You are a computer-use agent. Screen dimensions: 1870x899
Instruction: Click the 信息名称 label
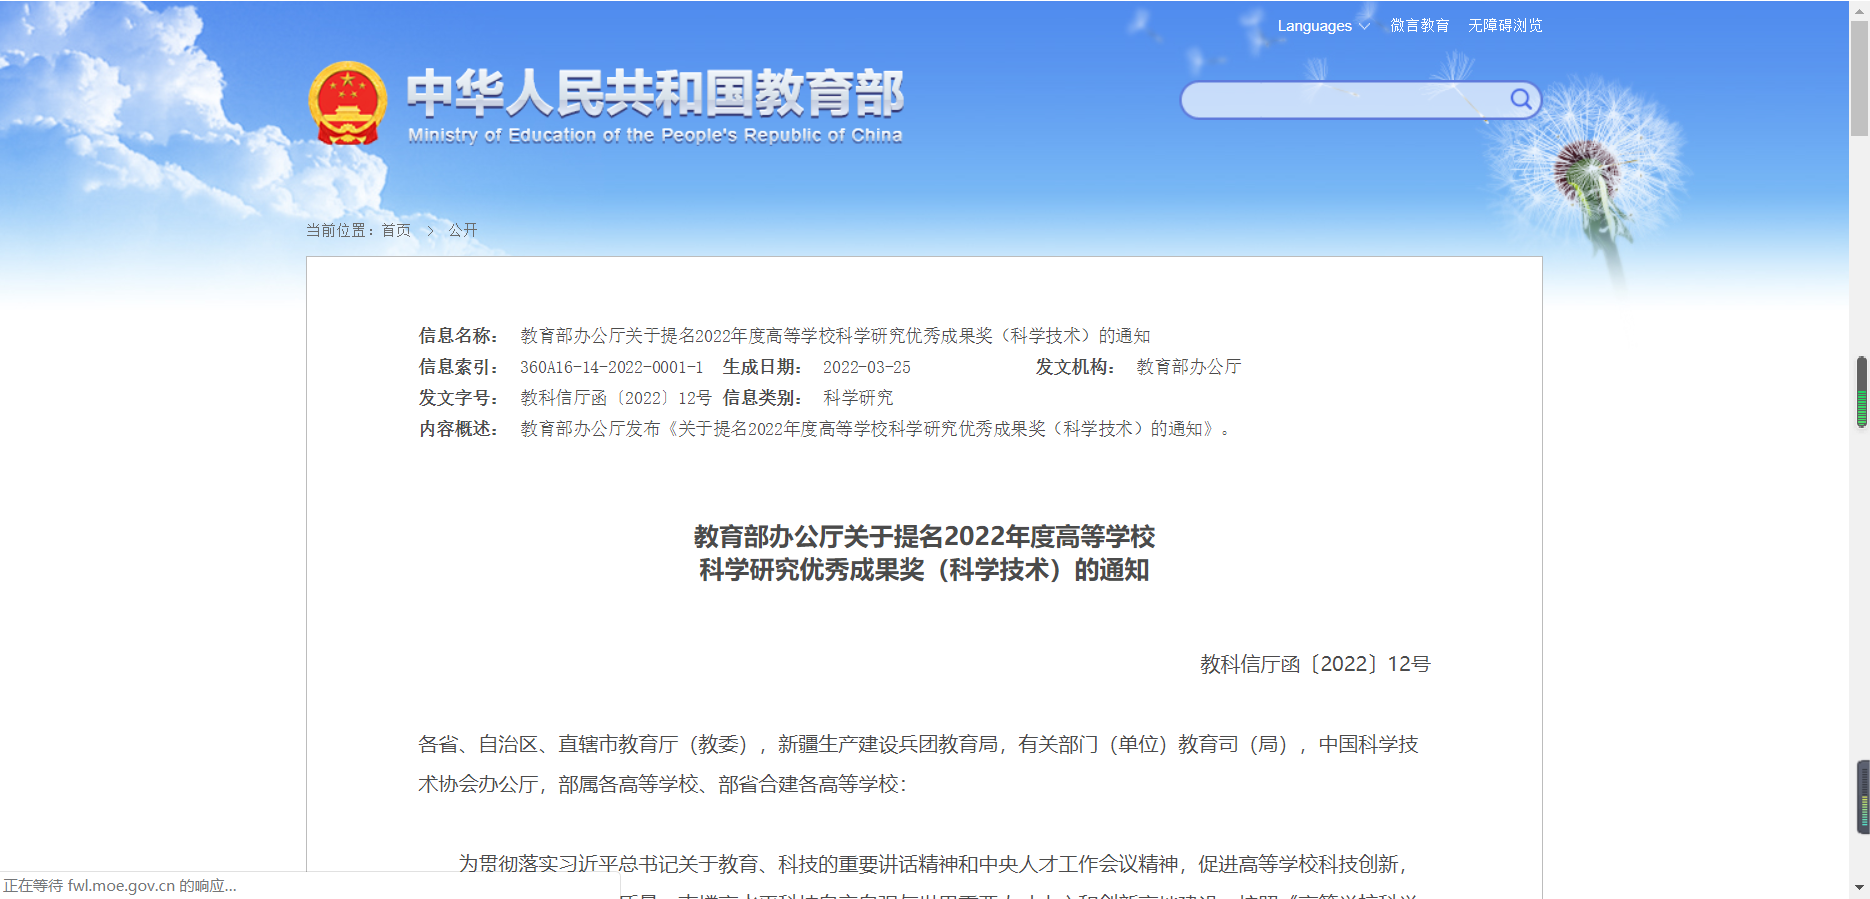(x=458, y=336)
